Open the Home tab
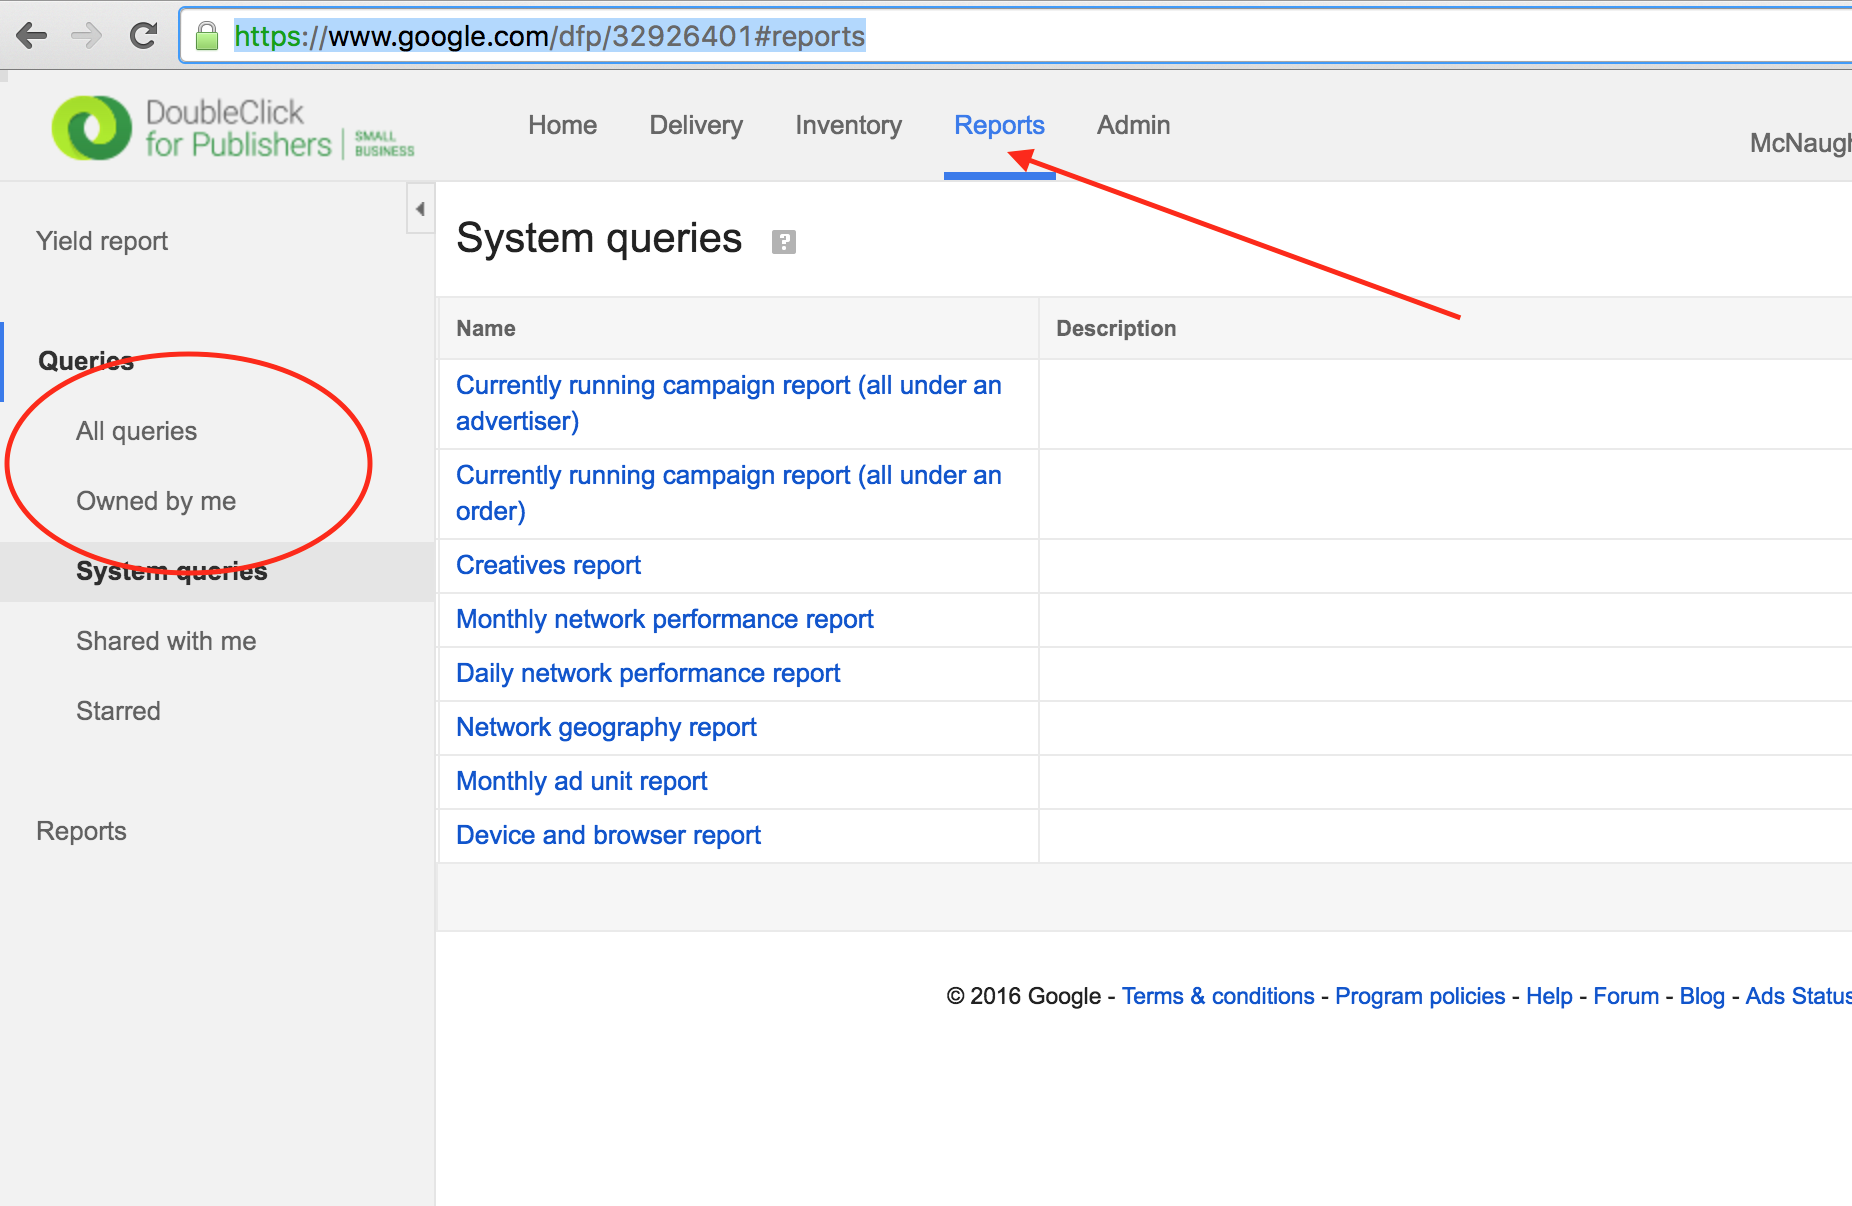Viewport: 1852px width, 1206px height. (562, 125)
